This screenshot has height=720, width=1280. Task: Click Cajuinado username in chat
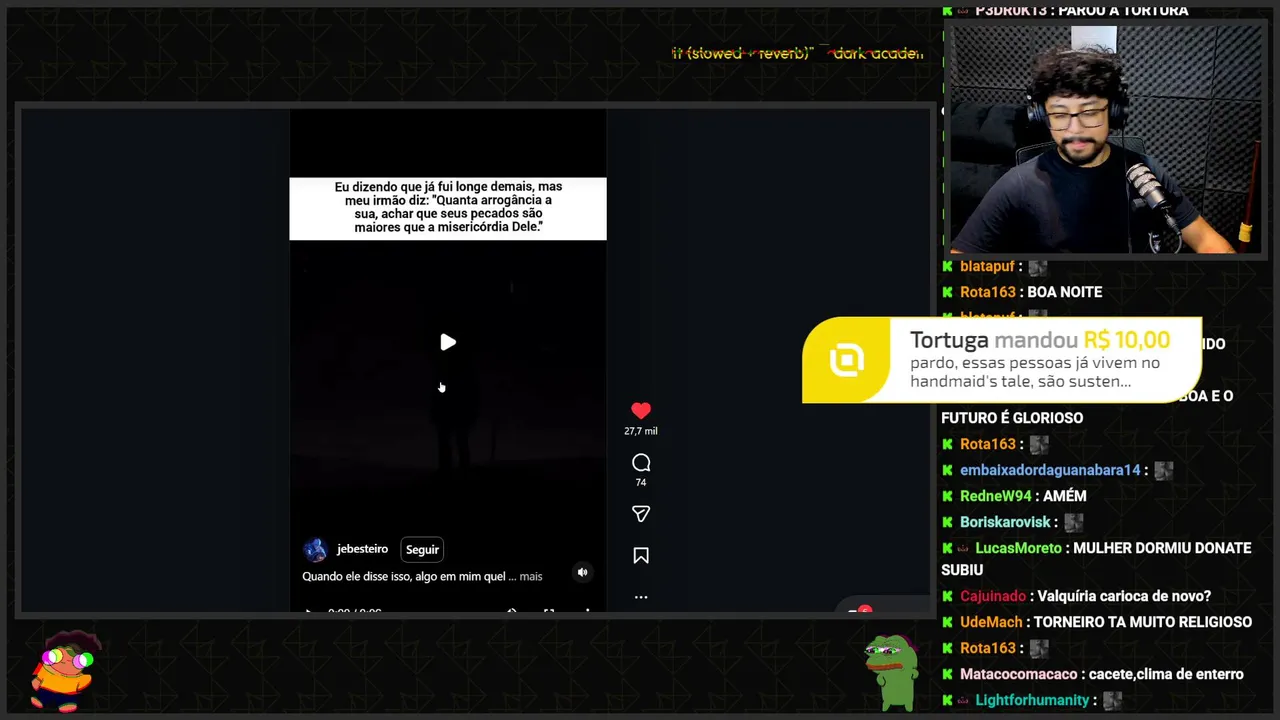[992, 596]
